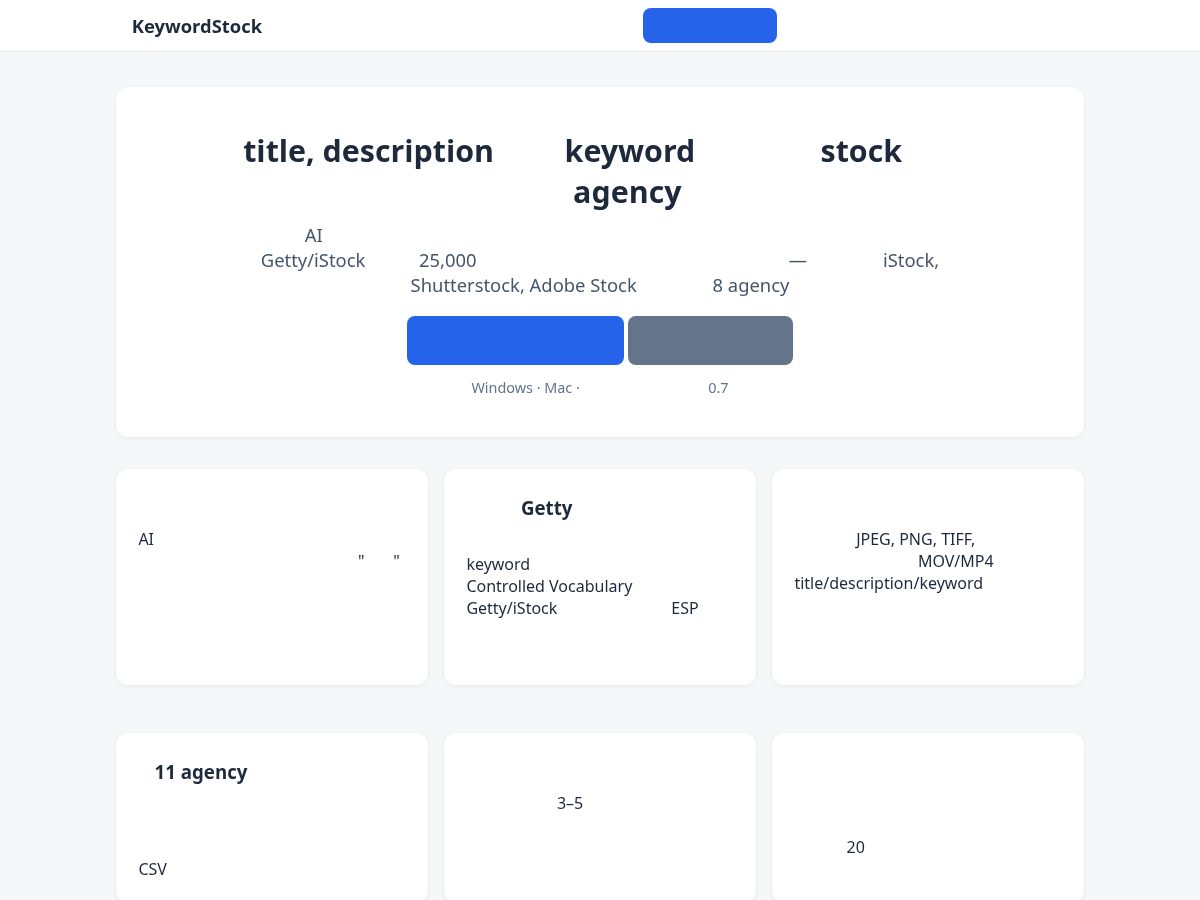
Task: Click "AI" in the first feature card
Action: point(146,539)
